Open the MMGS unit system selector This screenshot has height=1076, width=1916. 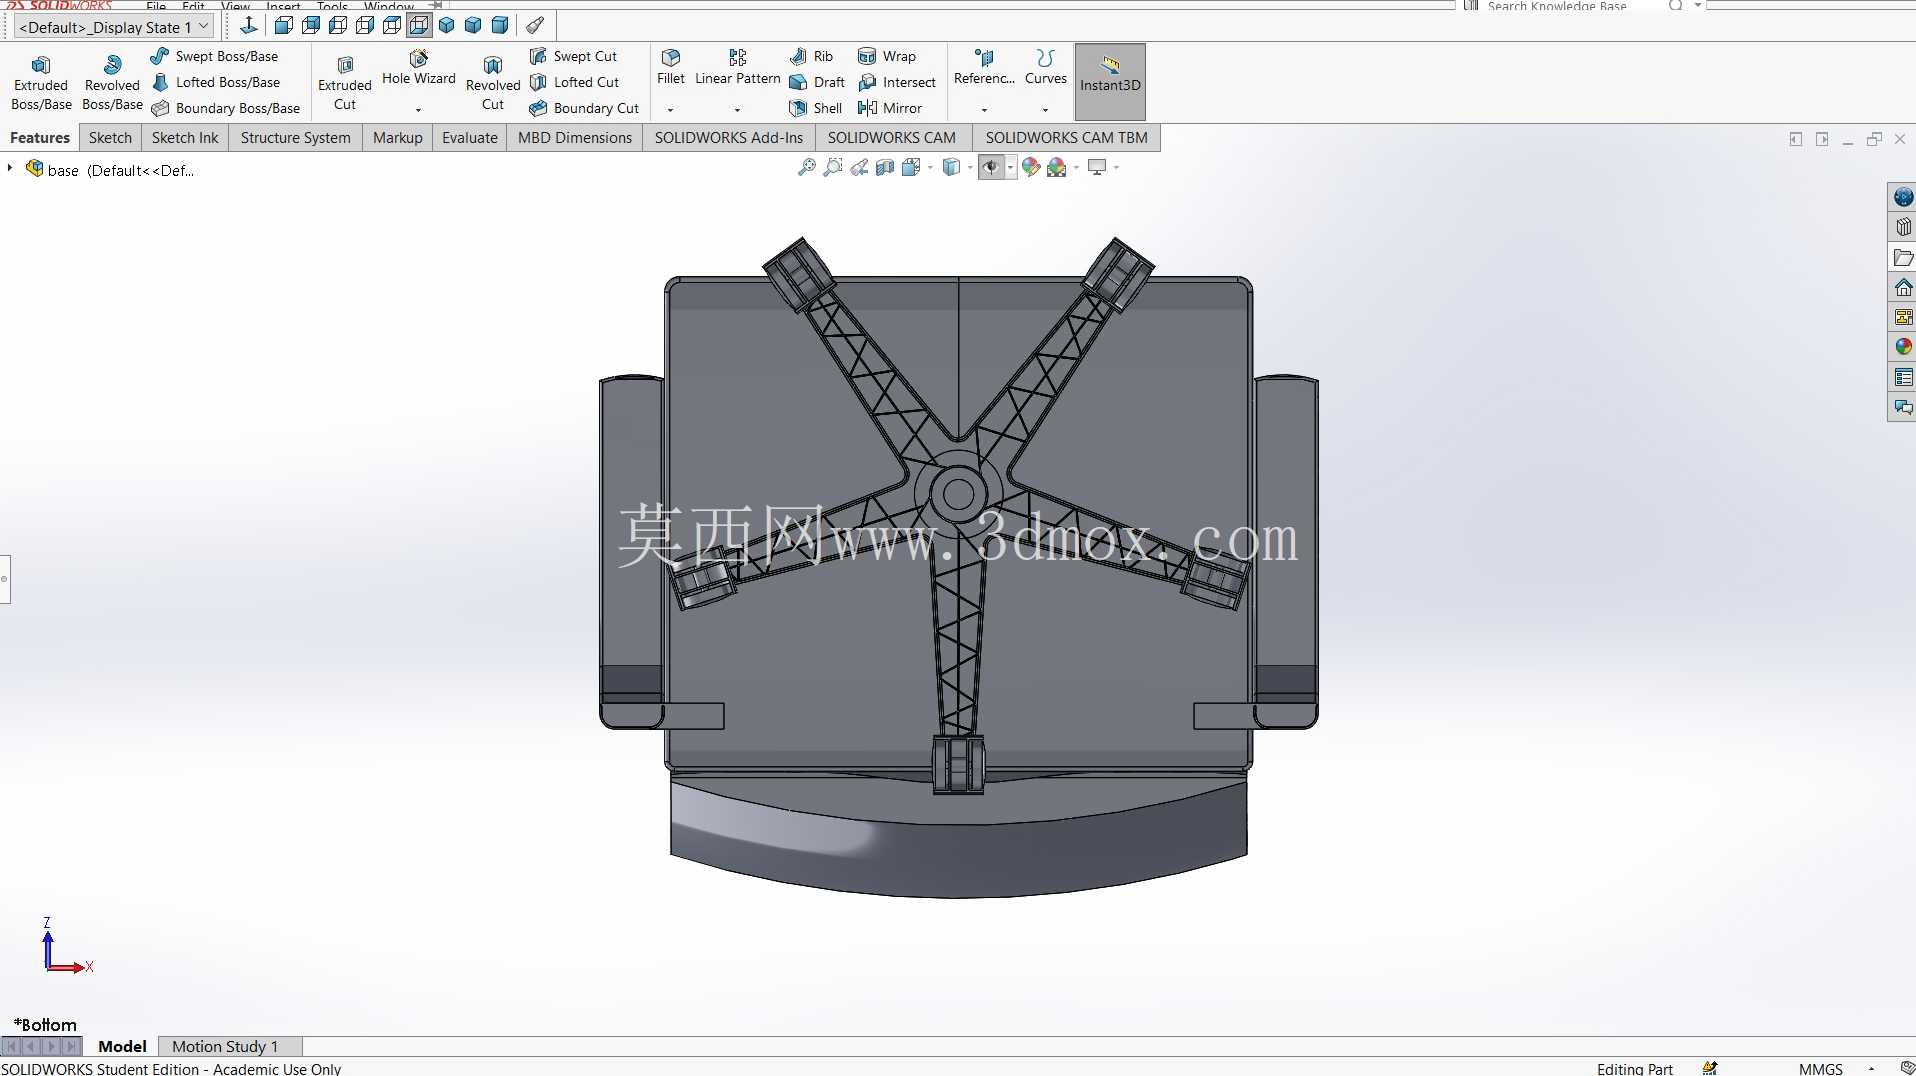click(1821, 1068)
